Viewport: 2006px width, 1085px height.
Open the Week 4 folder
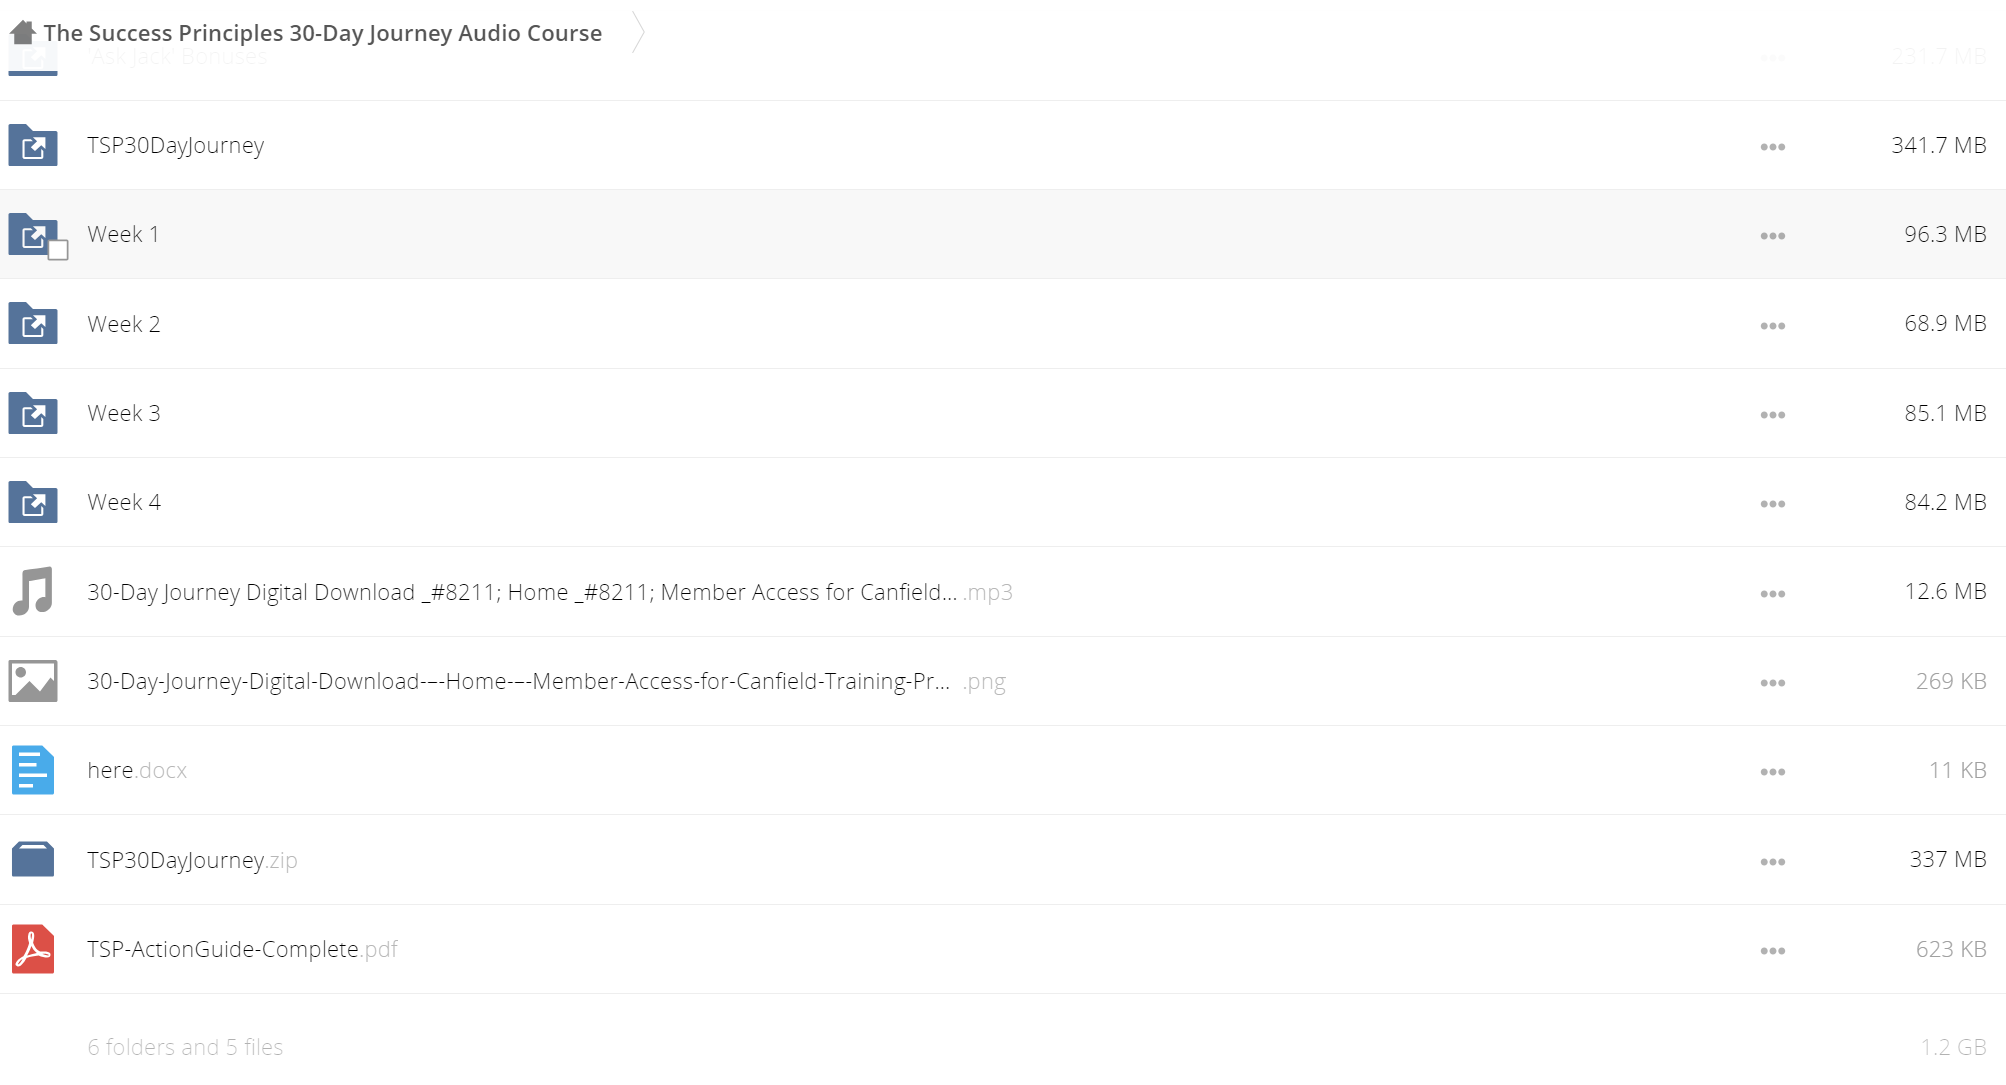click(124, 502)
